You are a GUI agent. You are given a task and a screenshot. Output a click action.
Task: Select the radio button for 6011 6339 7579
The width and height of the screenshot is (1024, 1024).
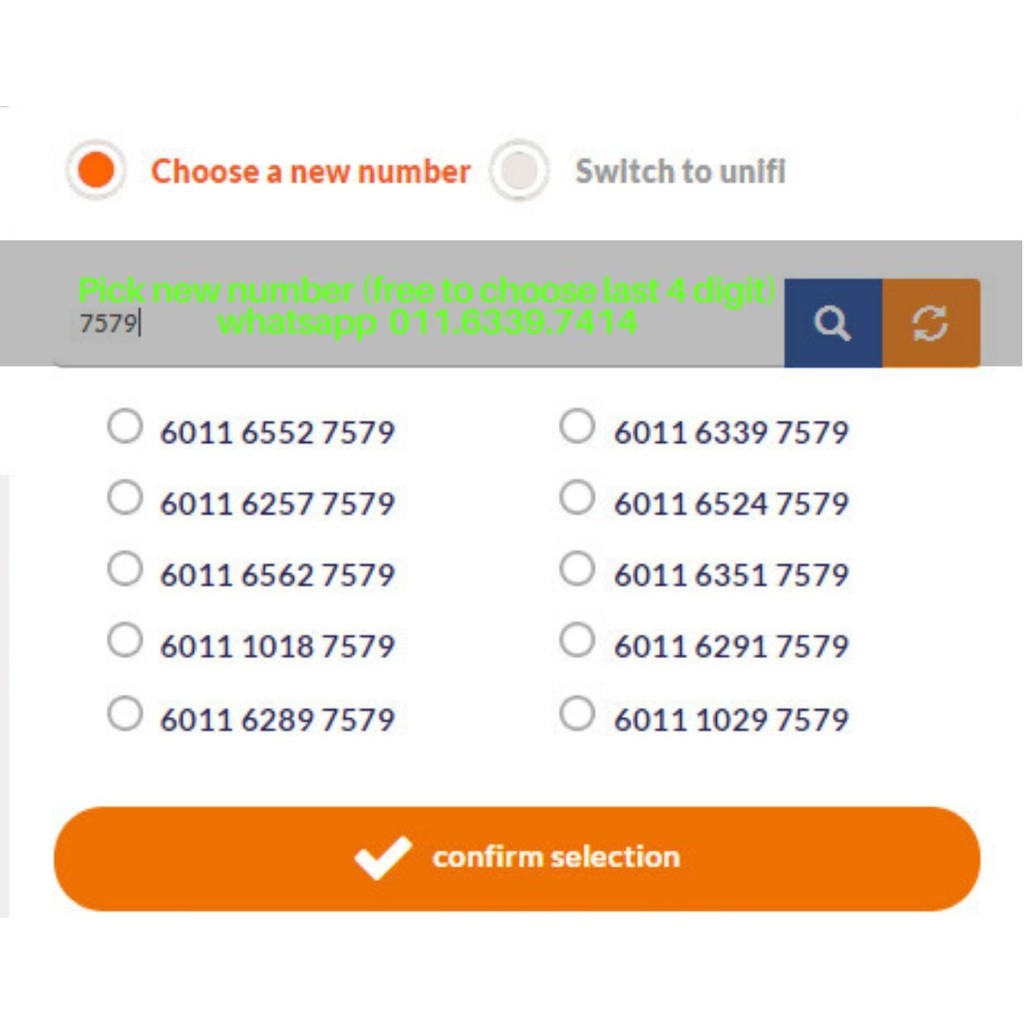pyautogui.click(x=576, y=426)
